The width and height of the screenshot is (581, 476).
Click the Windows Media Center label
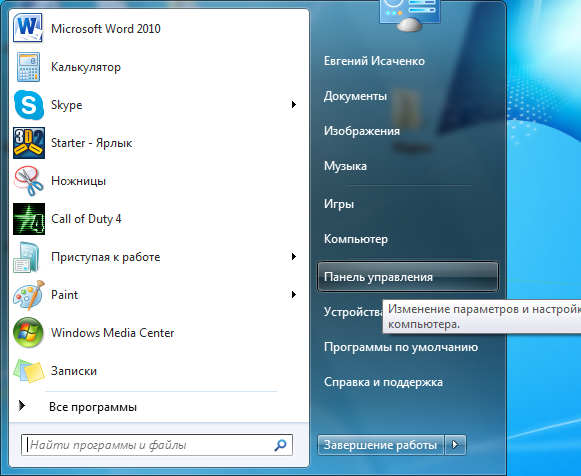(112, 333)
